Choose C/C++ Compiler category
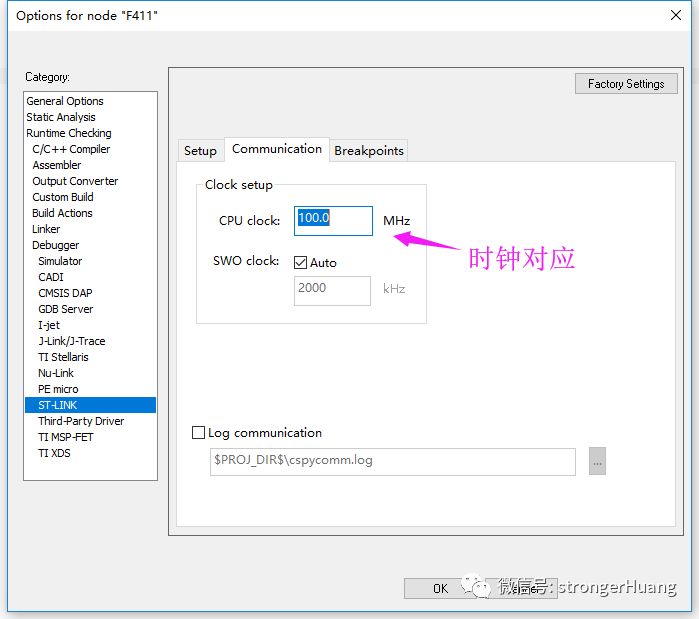This screenshot has width=699, height=619. pos(71,149)
